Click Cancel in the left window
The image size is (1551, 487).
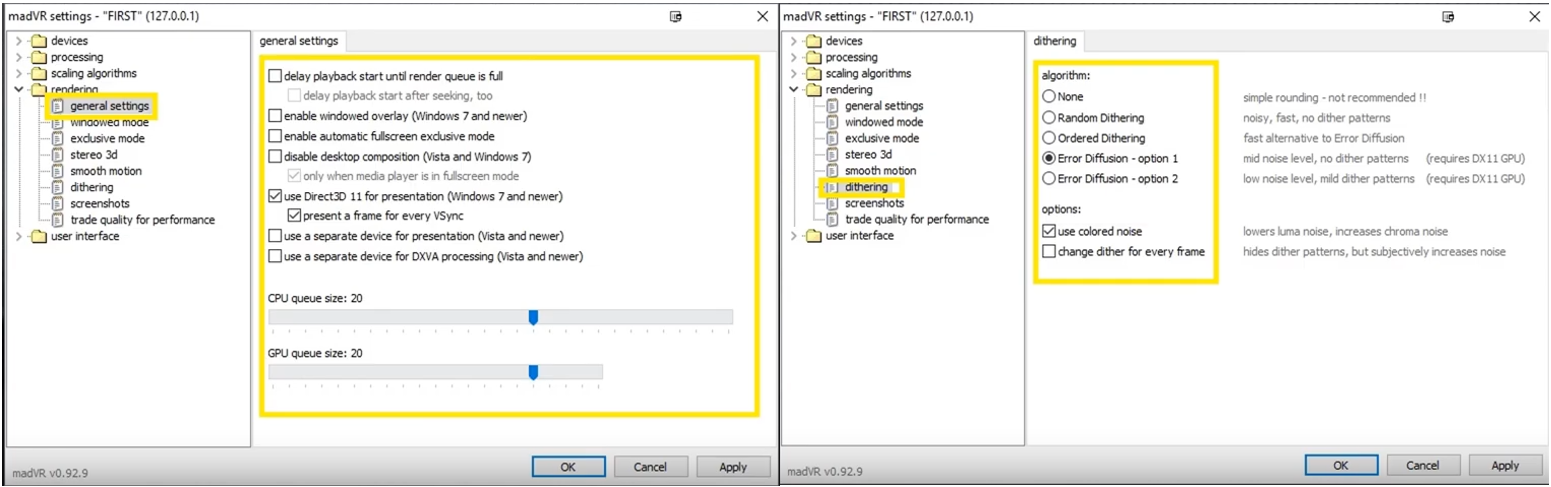coord(650,466)
